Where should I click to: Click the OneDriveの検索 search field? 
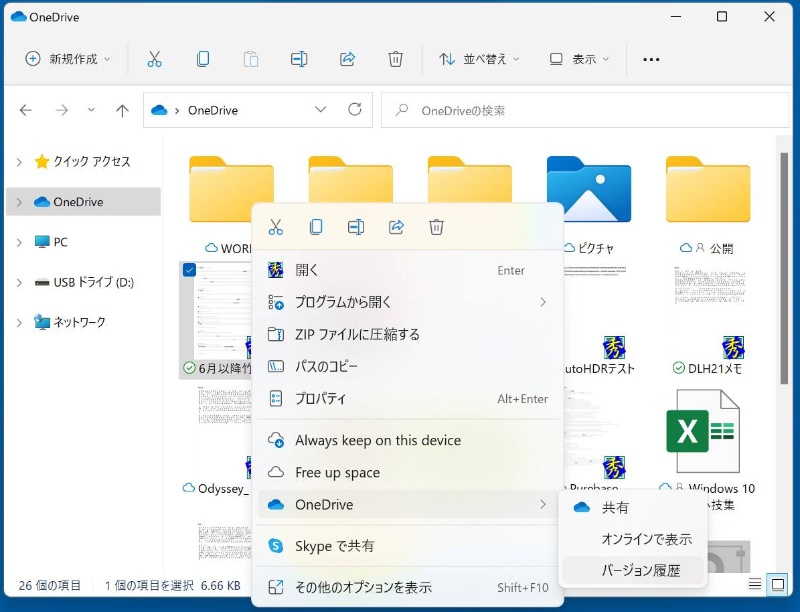coord(585,110)
